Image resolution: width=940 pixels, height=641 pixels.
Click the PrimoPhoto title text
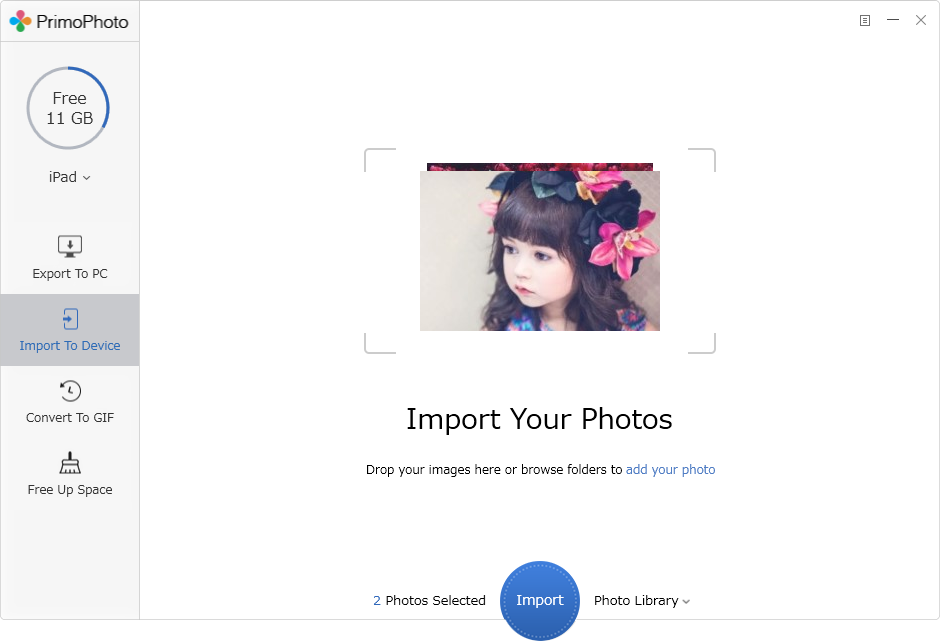coord(82,22)
